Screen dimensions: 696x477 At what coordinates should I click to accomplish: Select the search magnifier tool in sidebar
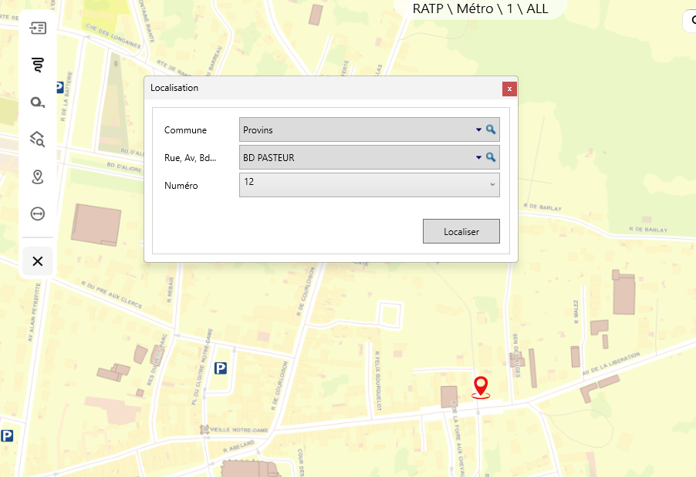tap(38, 102)
